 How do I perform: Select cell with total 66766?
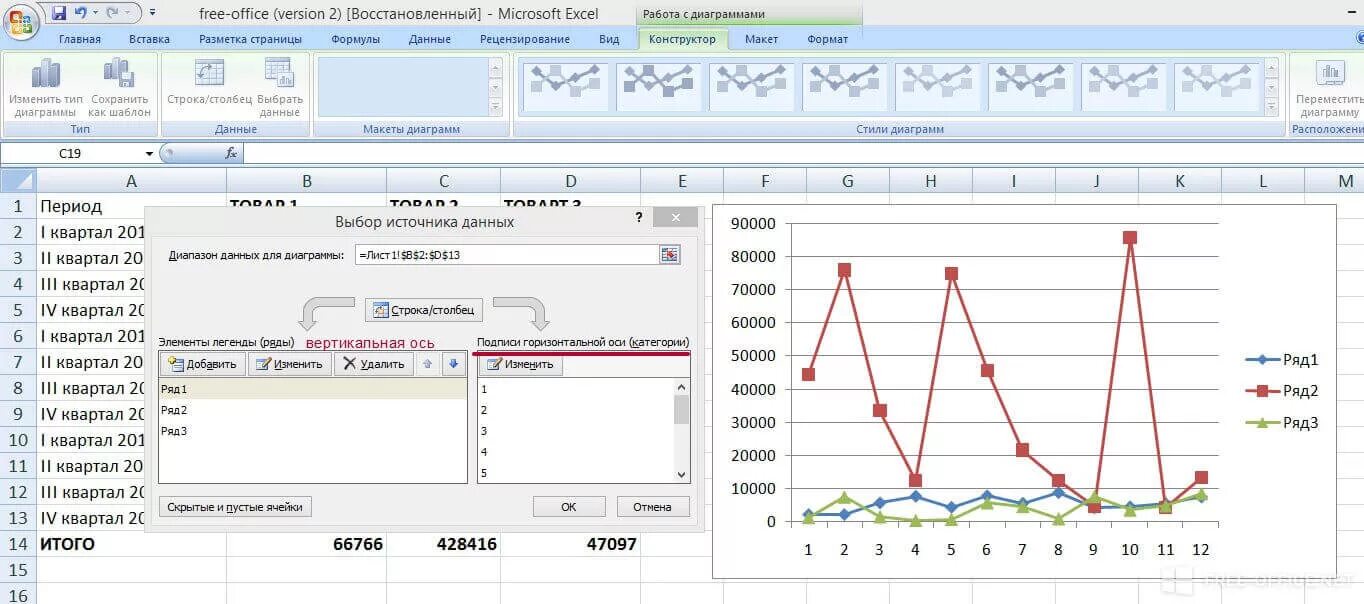[306, 544]
